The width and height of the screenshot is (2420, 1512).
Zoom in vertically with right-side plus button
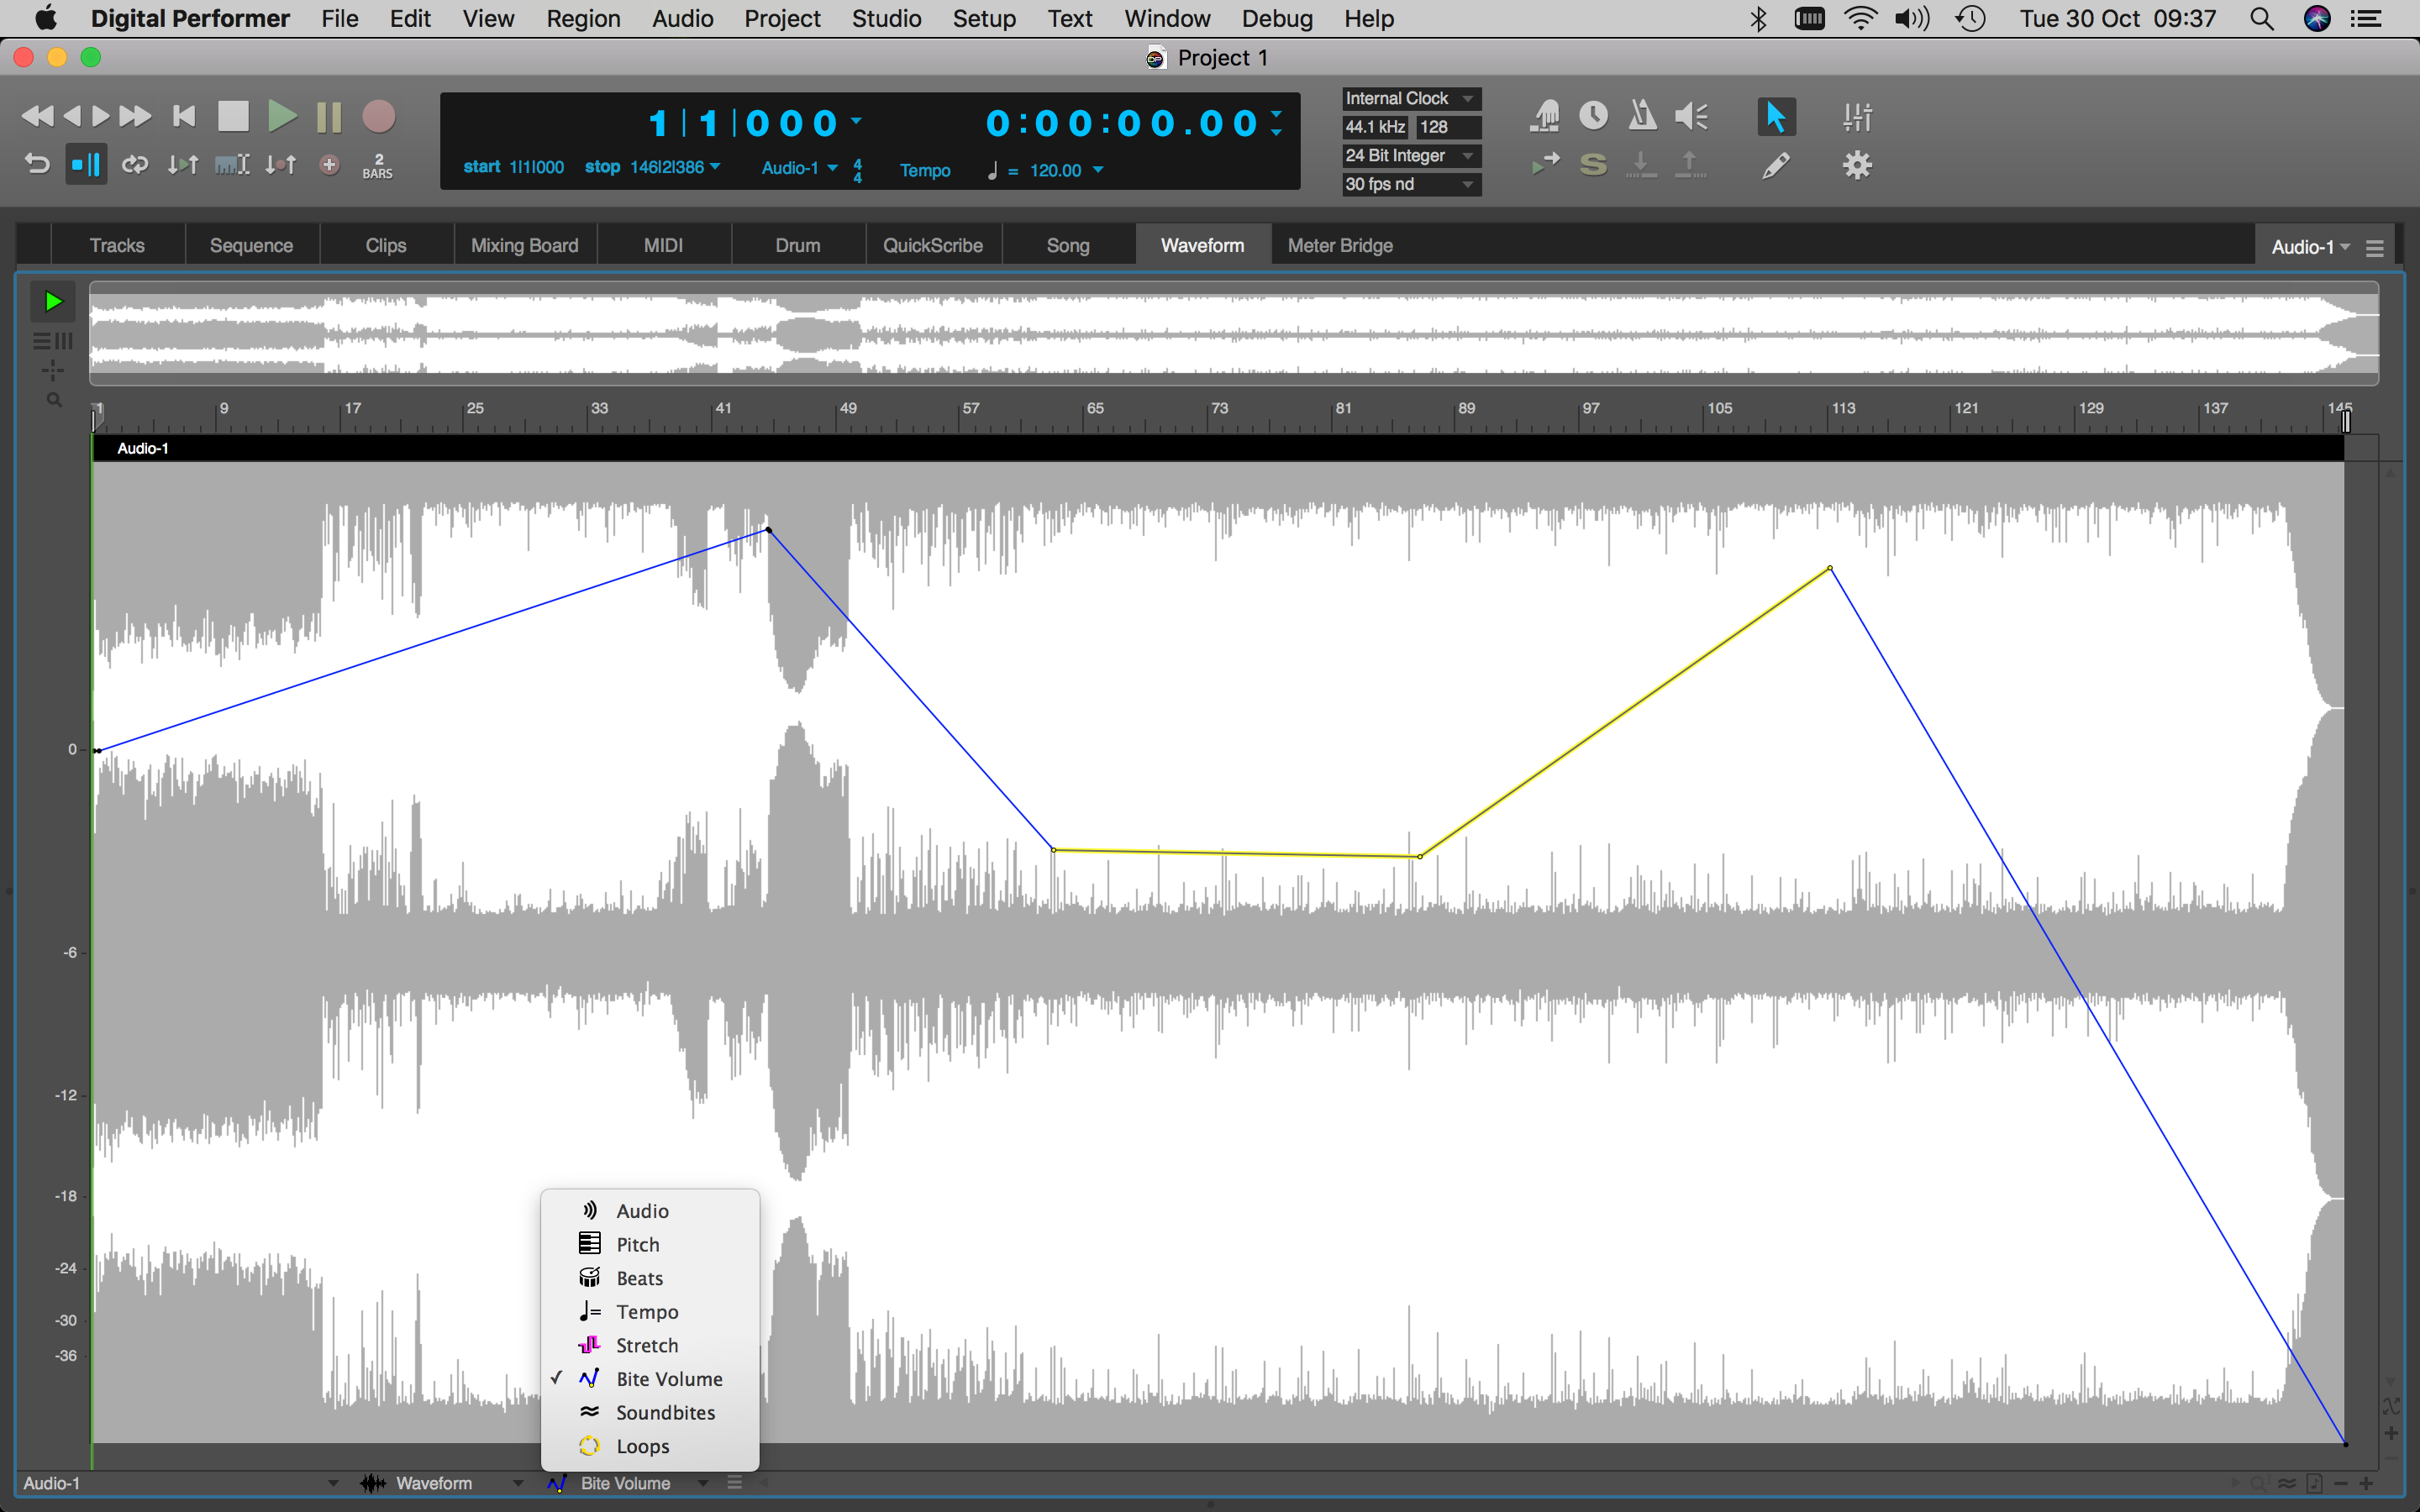point(2391,1433)
